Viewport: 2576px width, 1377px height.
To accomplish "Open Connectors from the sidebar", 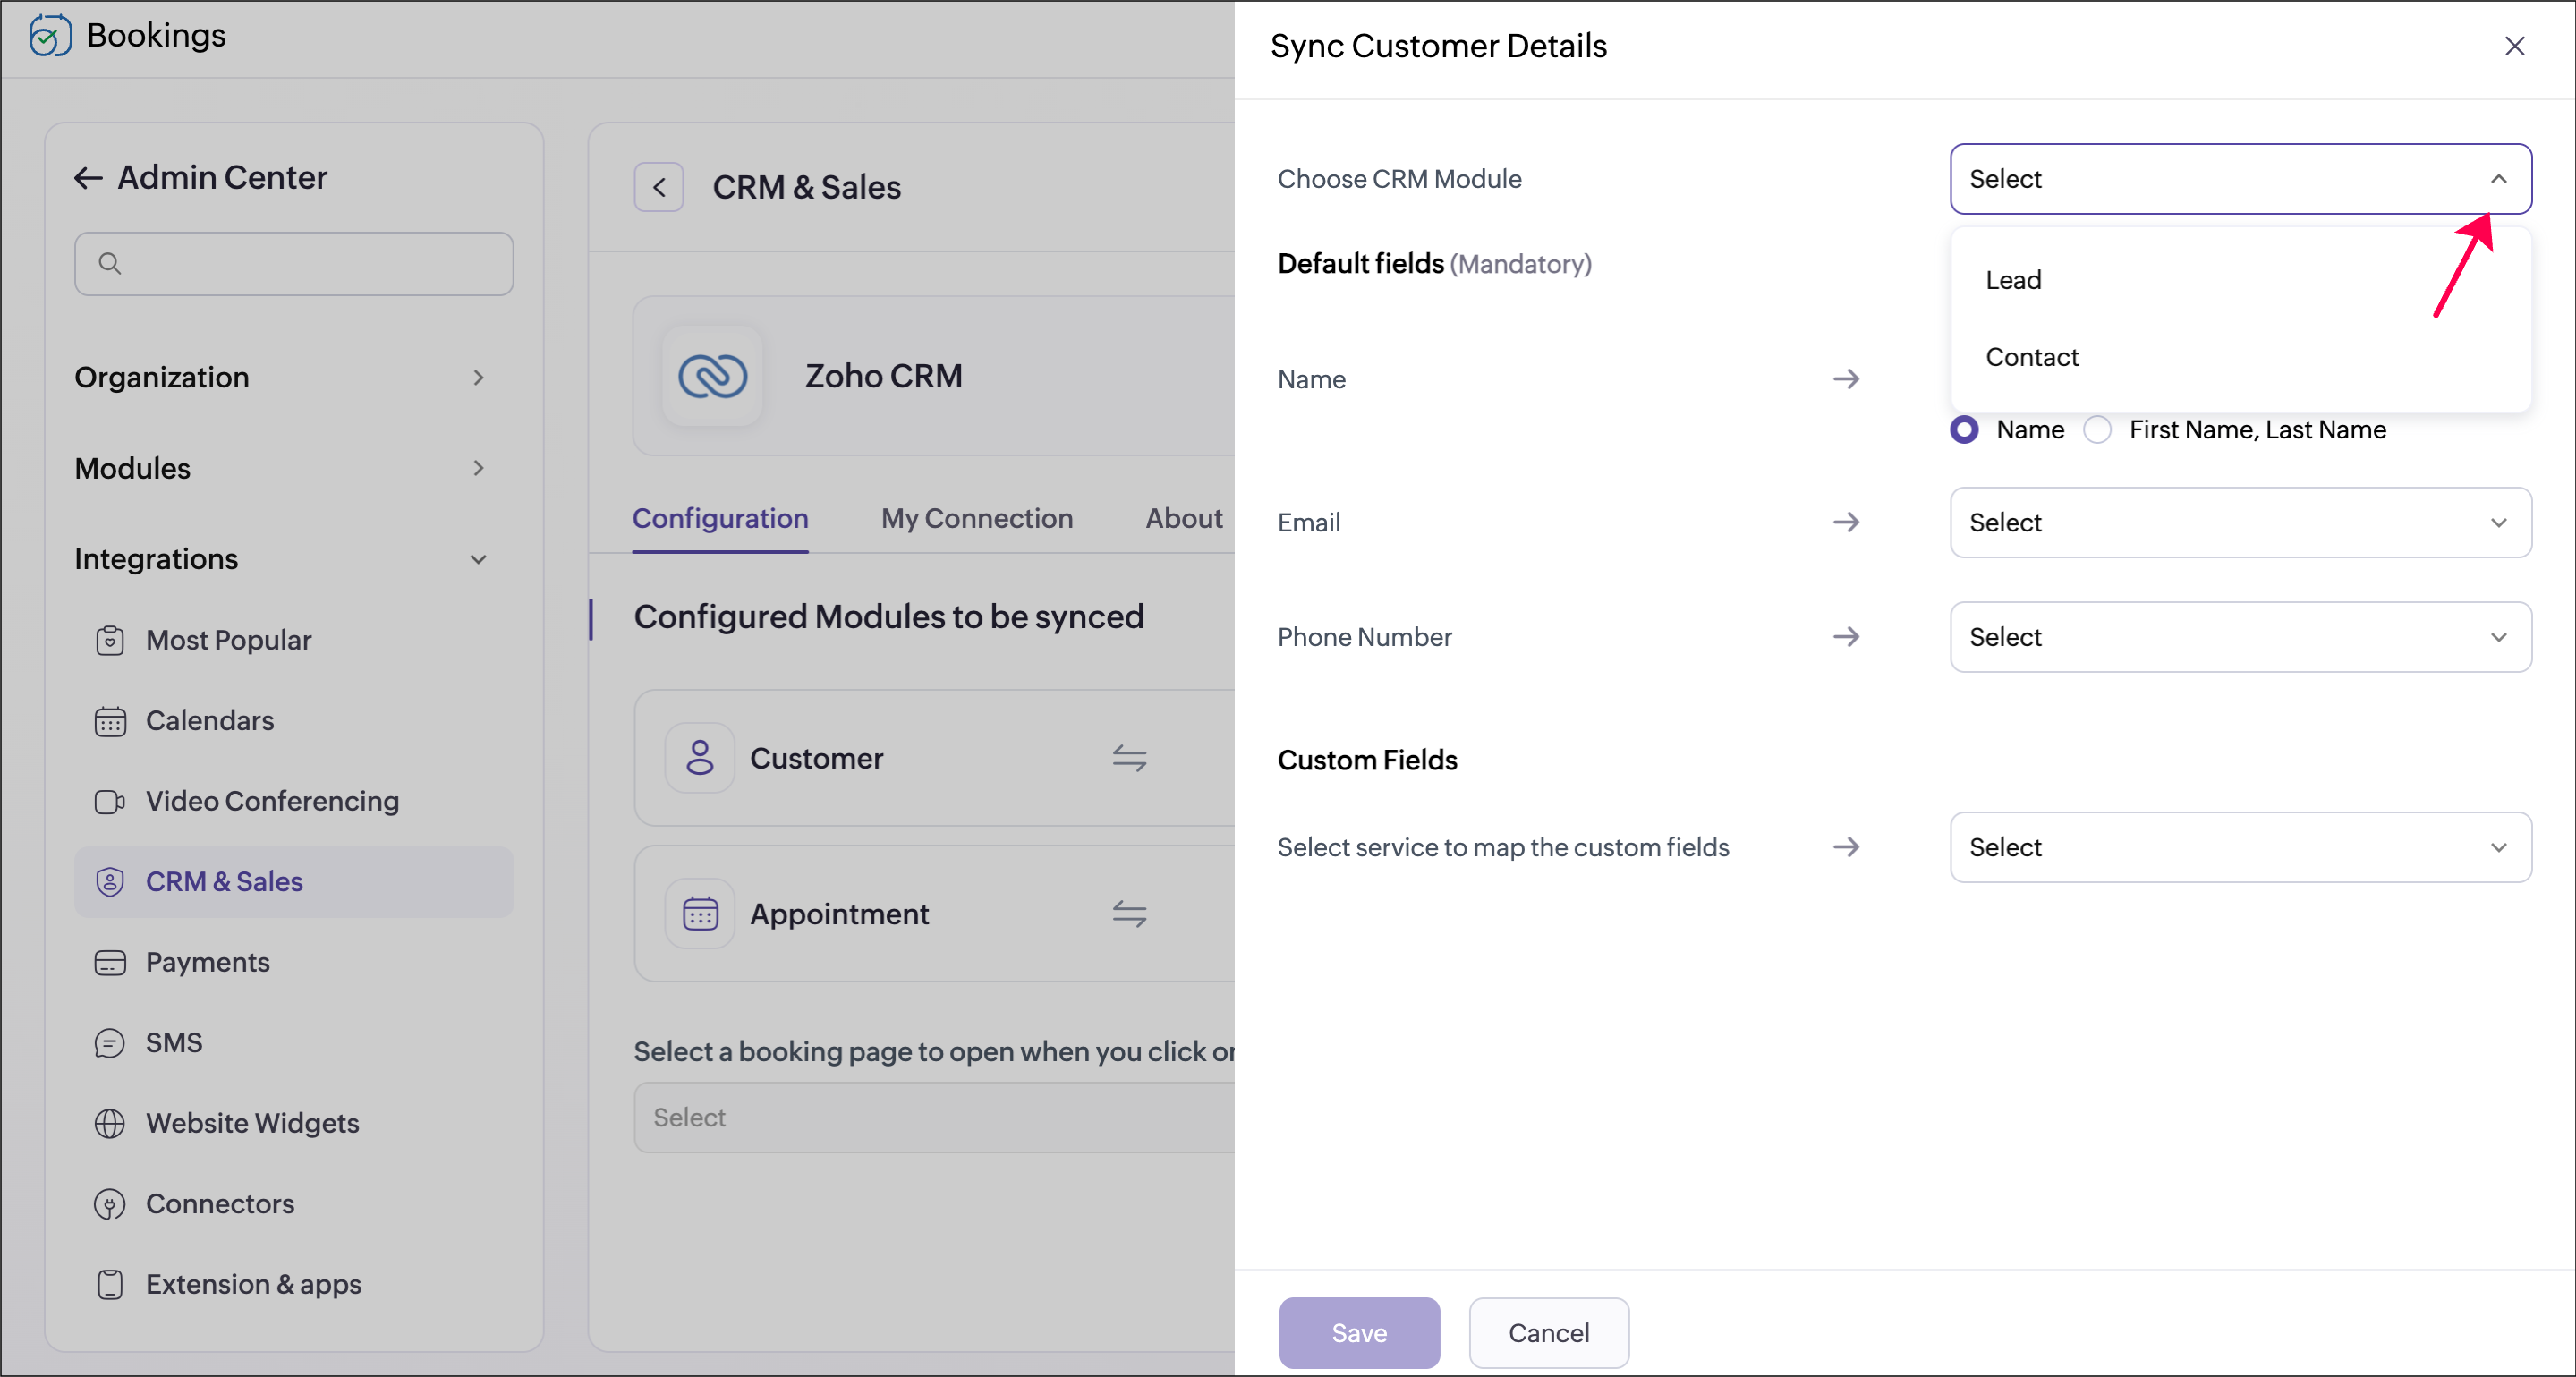I will click(x=220, y=1203).
